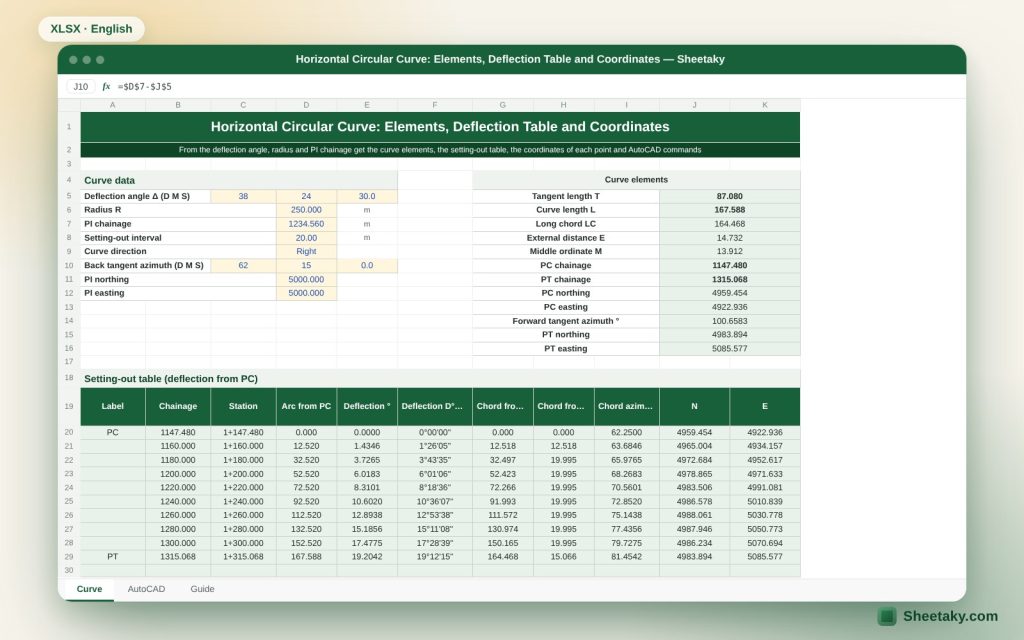This screenshot has width=1024, height=640.
Task: Select easting cell 5070.694
Action: (x=765, y=543)
